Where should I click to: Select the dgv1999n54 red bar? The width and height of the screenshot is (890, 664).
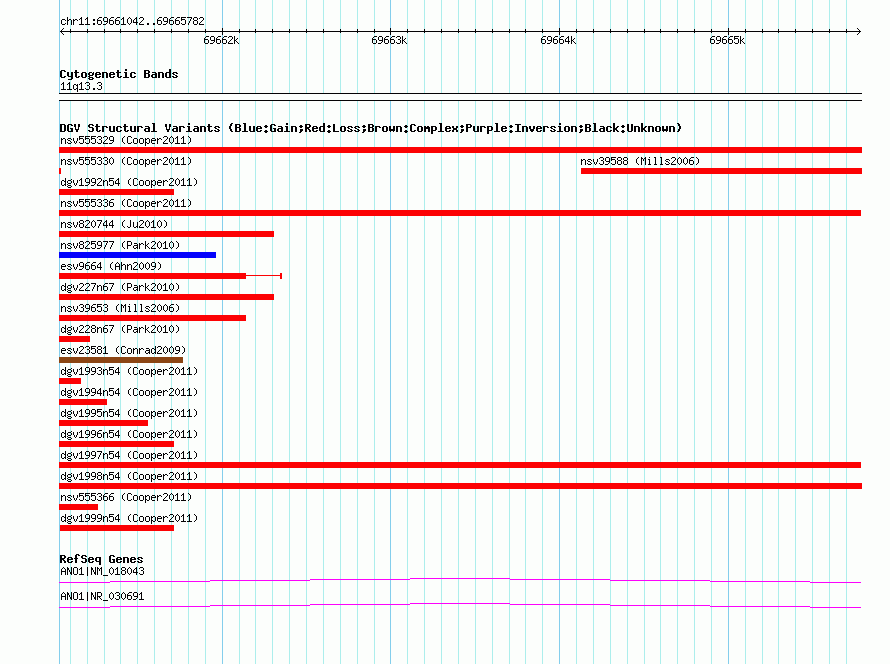[116, 528]
